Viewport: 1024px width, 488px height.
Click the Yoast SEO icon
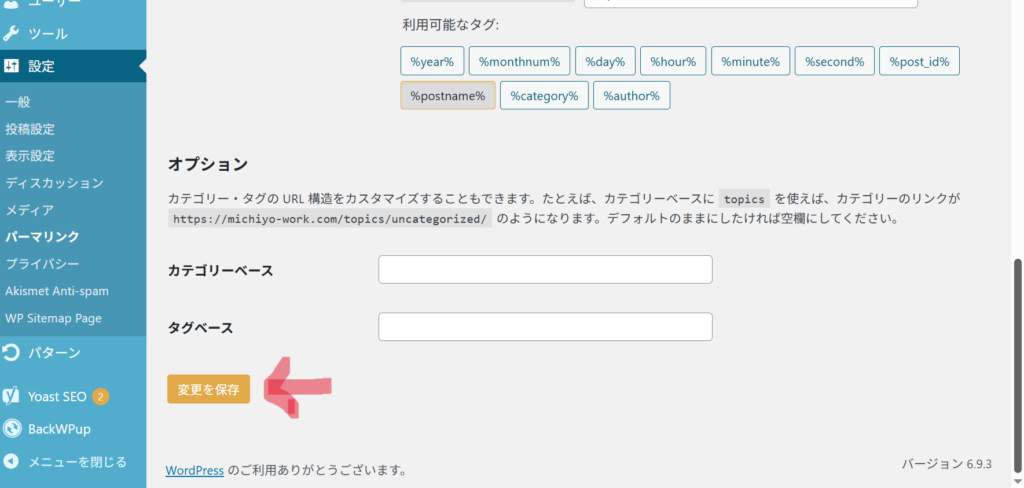pos(12,396)
